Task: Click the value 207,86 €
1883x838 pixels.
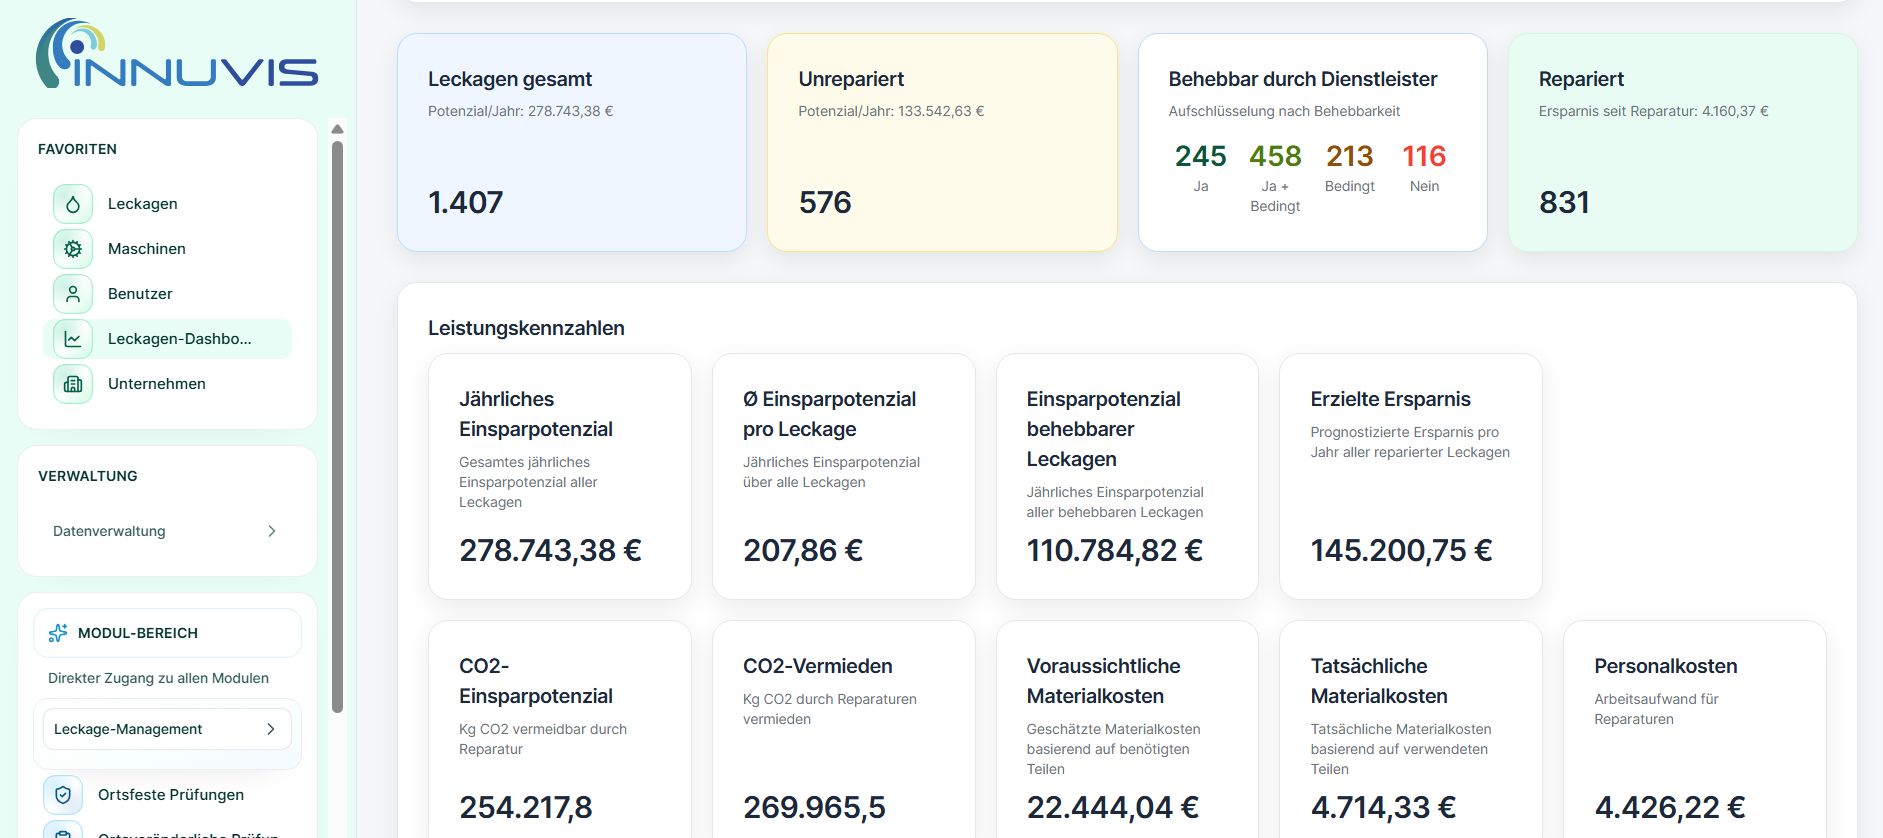Action: pyautogui.click(x=803, y=550)
